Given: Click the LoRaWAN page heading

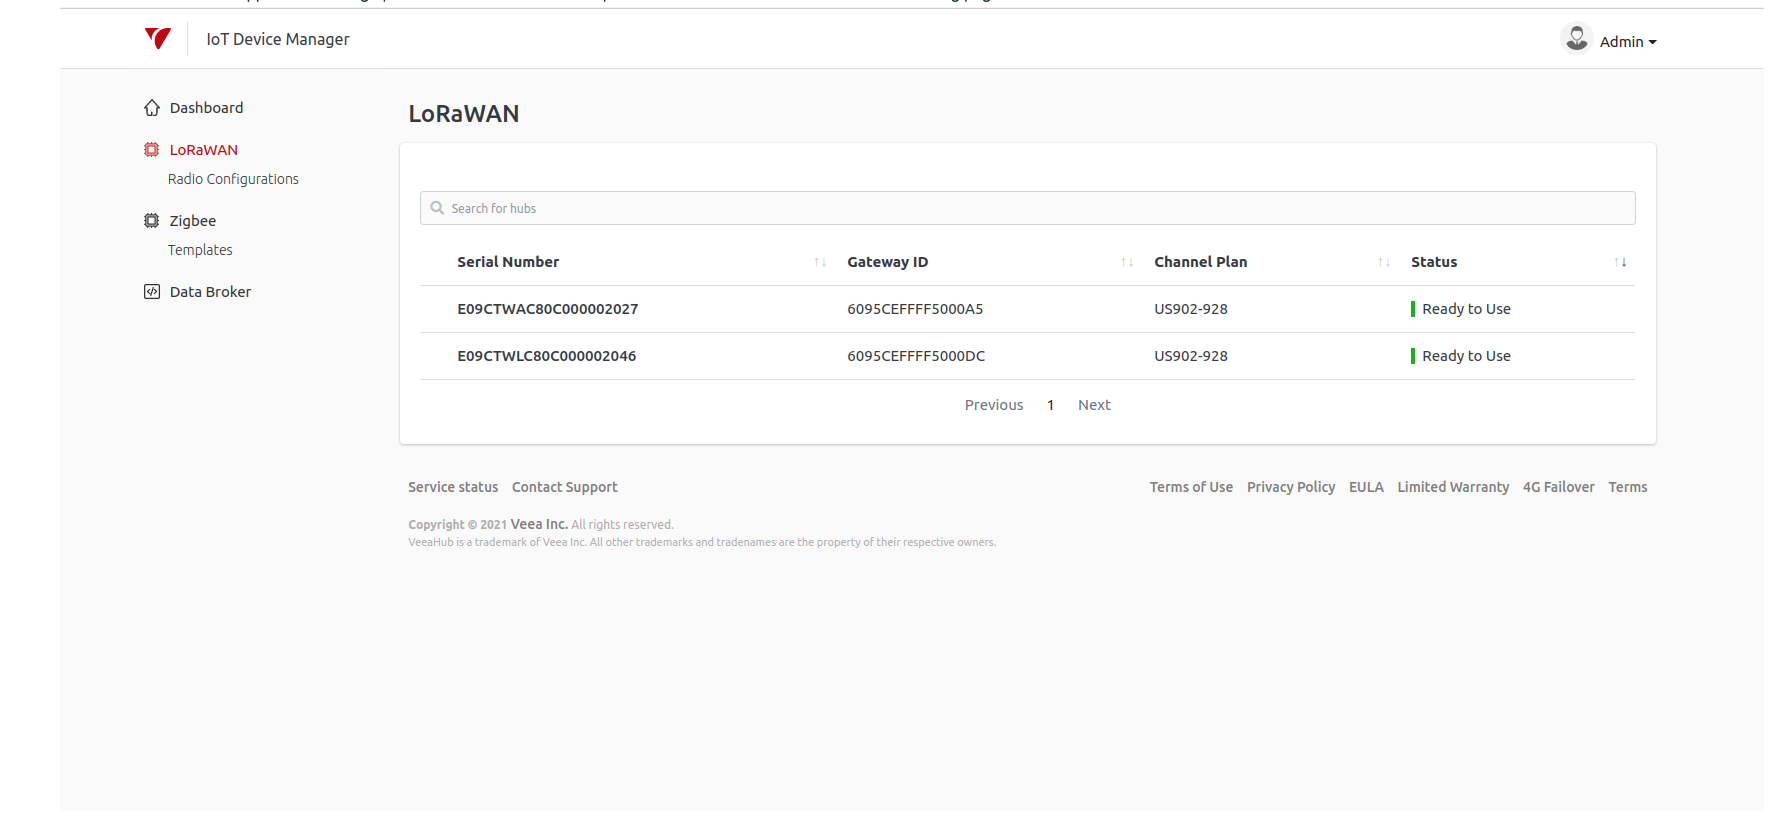Looking at the screenshot, I should [x=464, y=114].
